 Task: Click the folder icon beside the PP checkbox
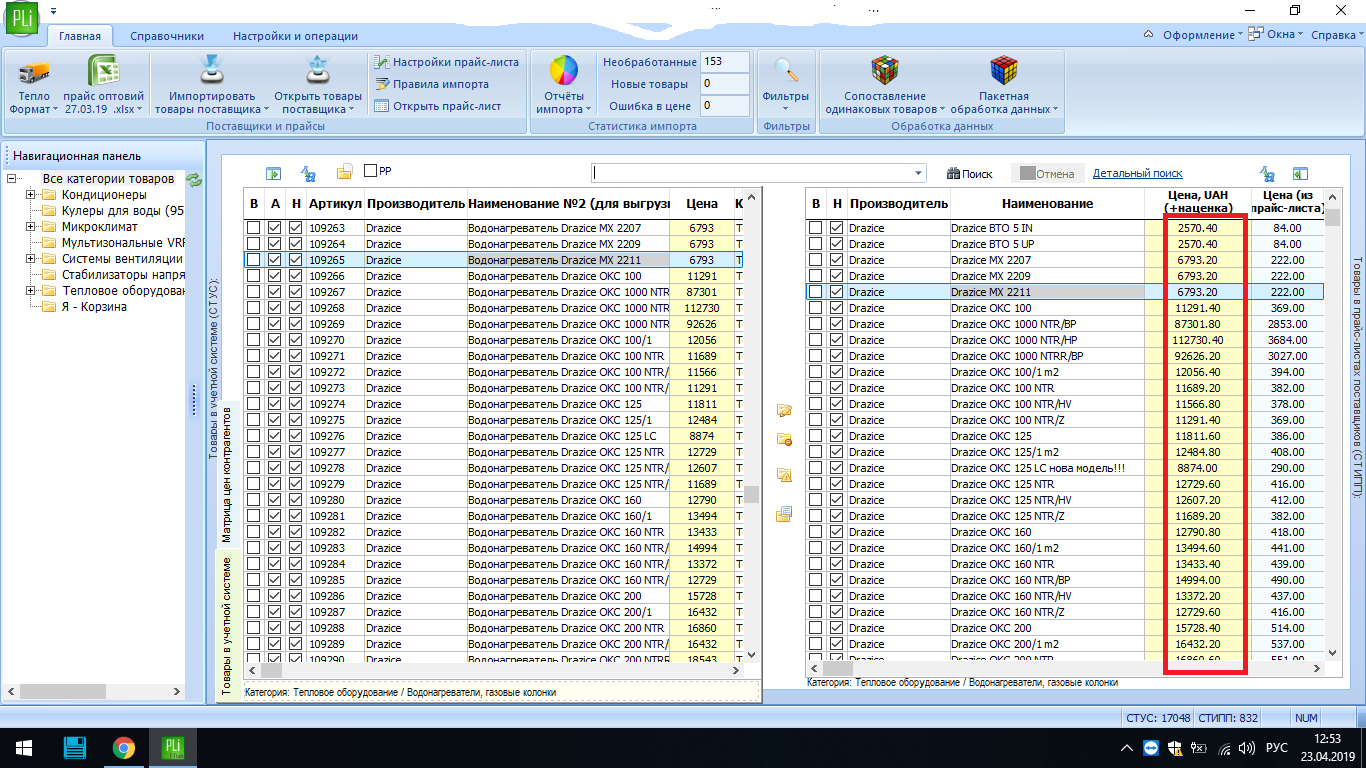(345, 173)
